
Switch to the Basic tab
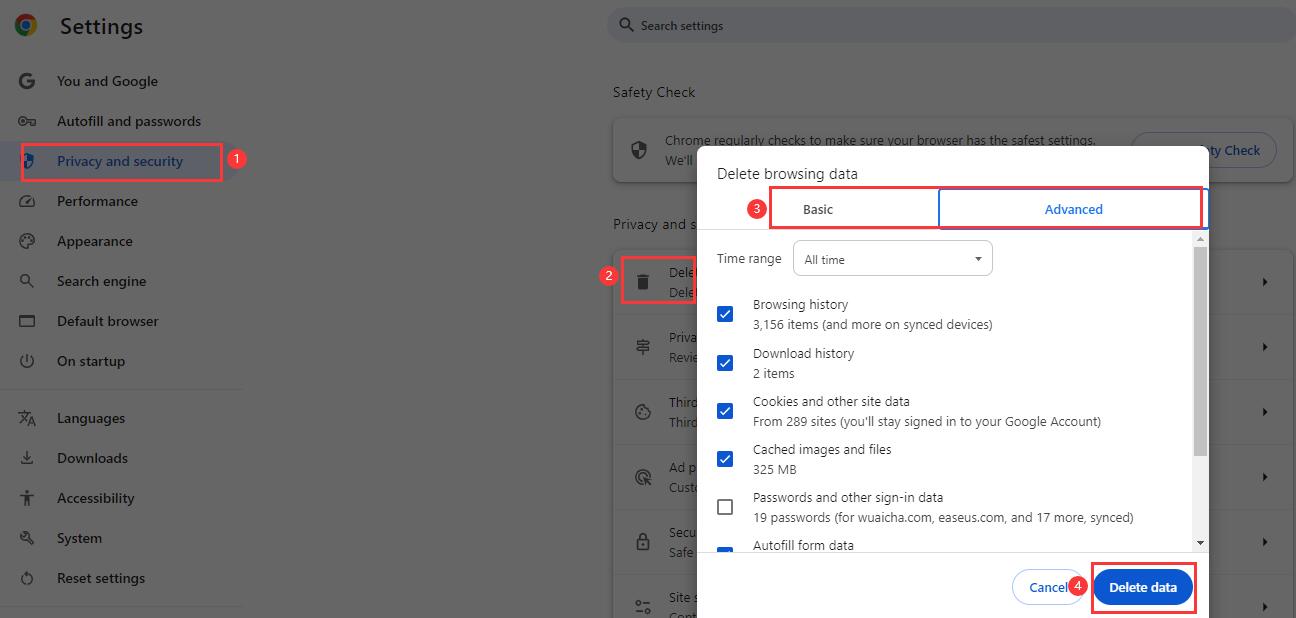click(x=818, y=209)
